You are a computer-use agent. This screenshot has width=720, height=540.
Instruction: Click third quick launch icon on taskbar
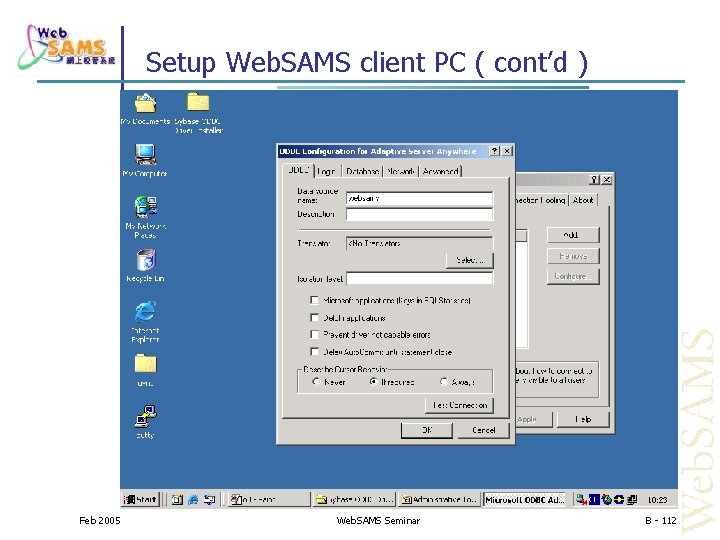coord(209,500)
